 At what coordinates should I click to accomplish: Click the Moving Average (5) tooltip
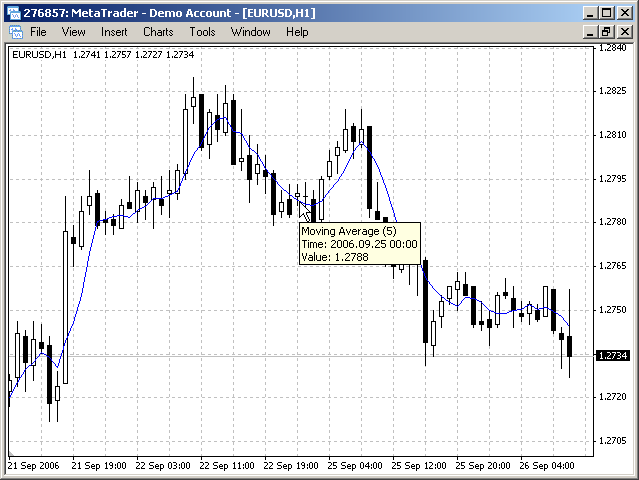coord(359,244)
